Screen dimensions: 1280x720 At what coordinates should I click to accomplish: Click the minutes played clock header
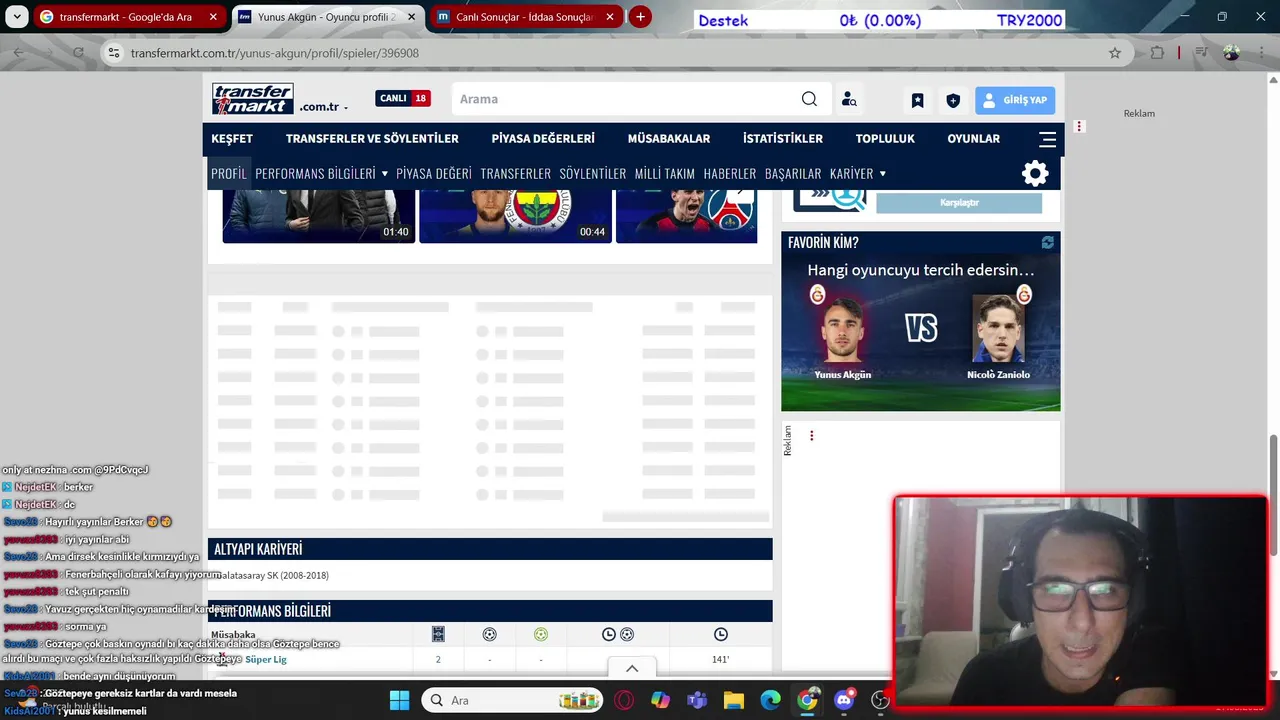[721, 634]
